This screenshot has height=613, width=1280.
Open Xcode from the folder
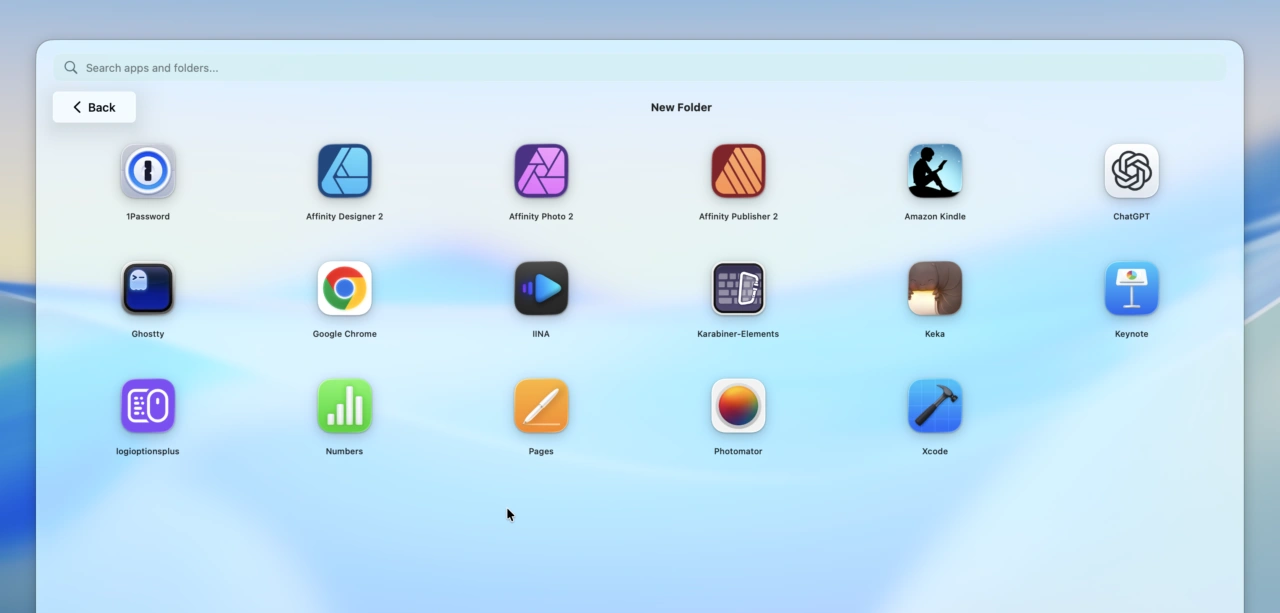[x=935, y=406]
